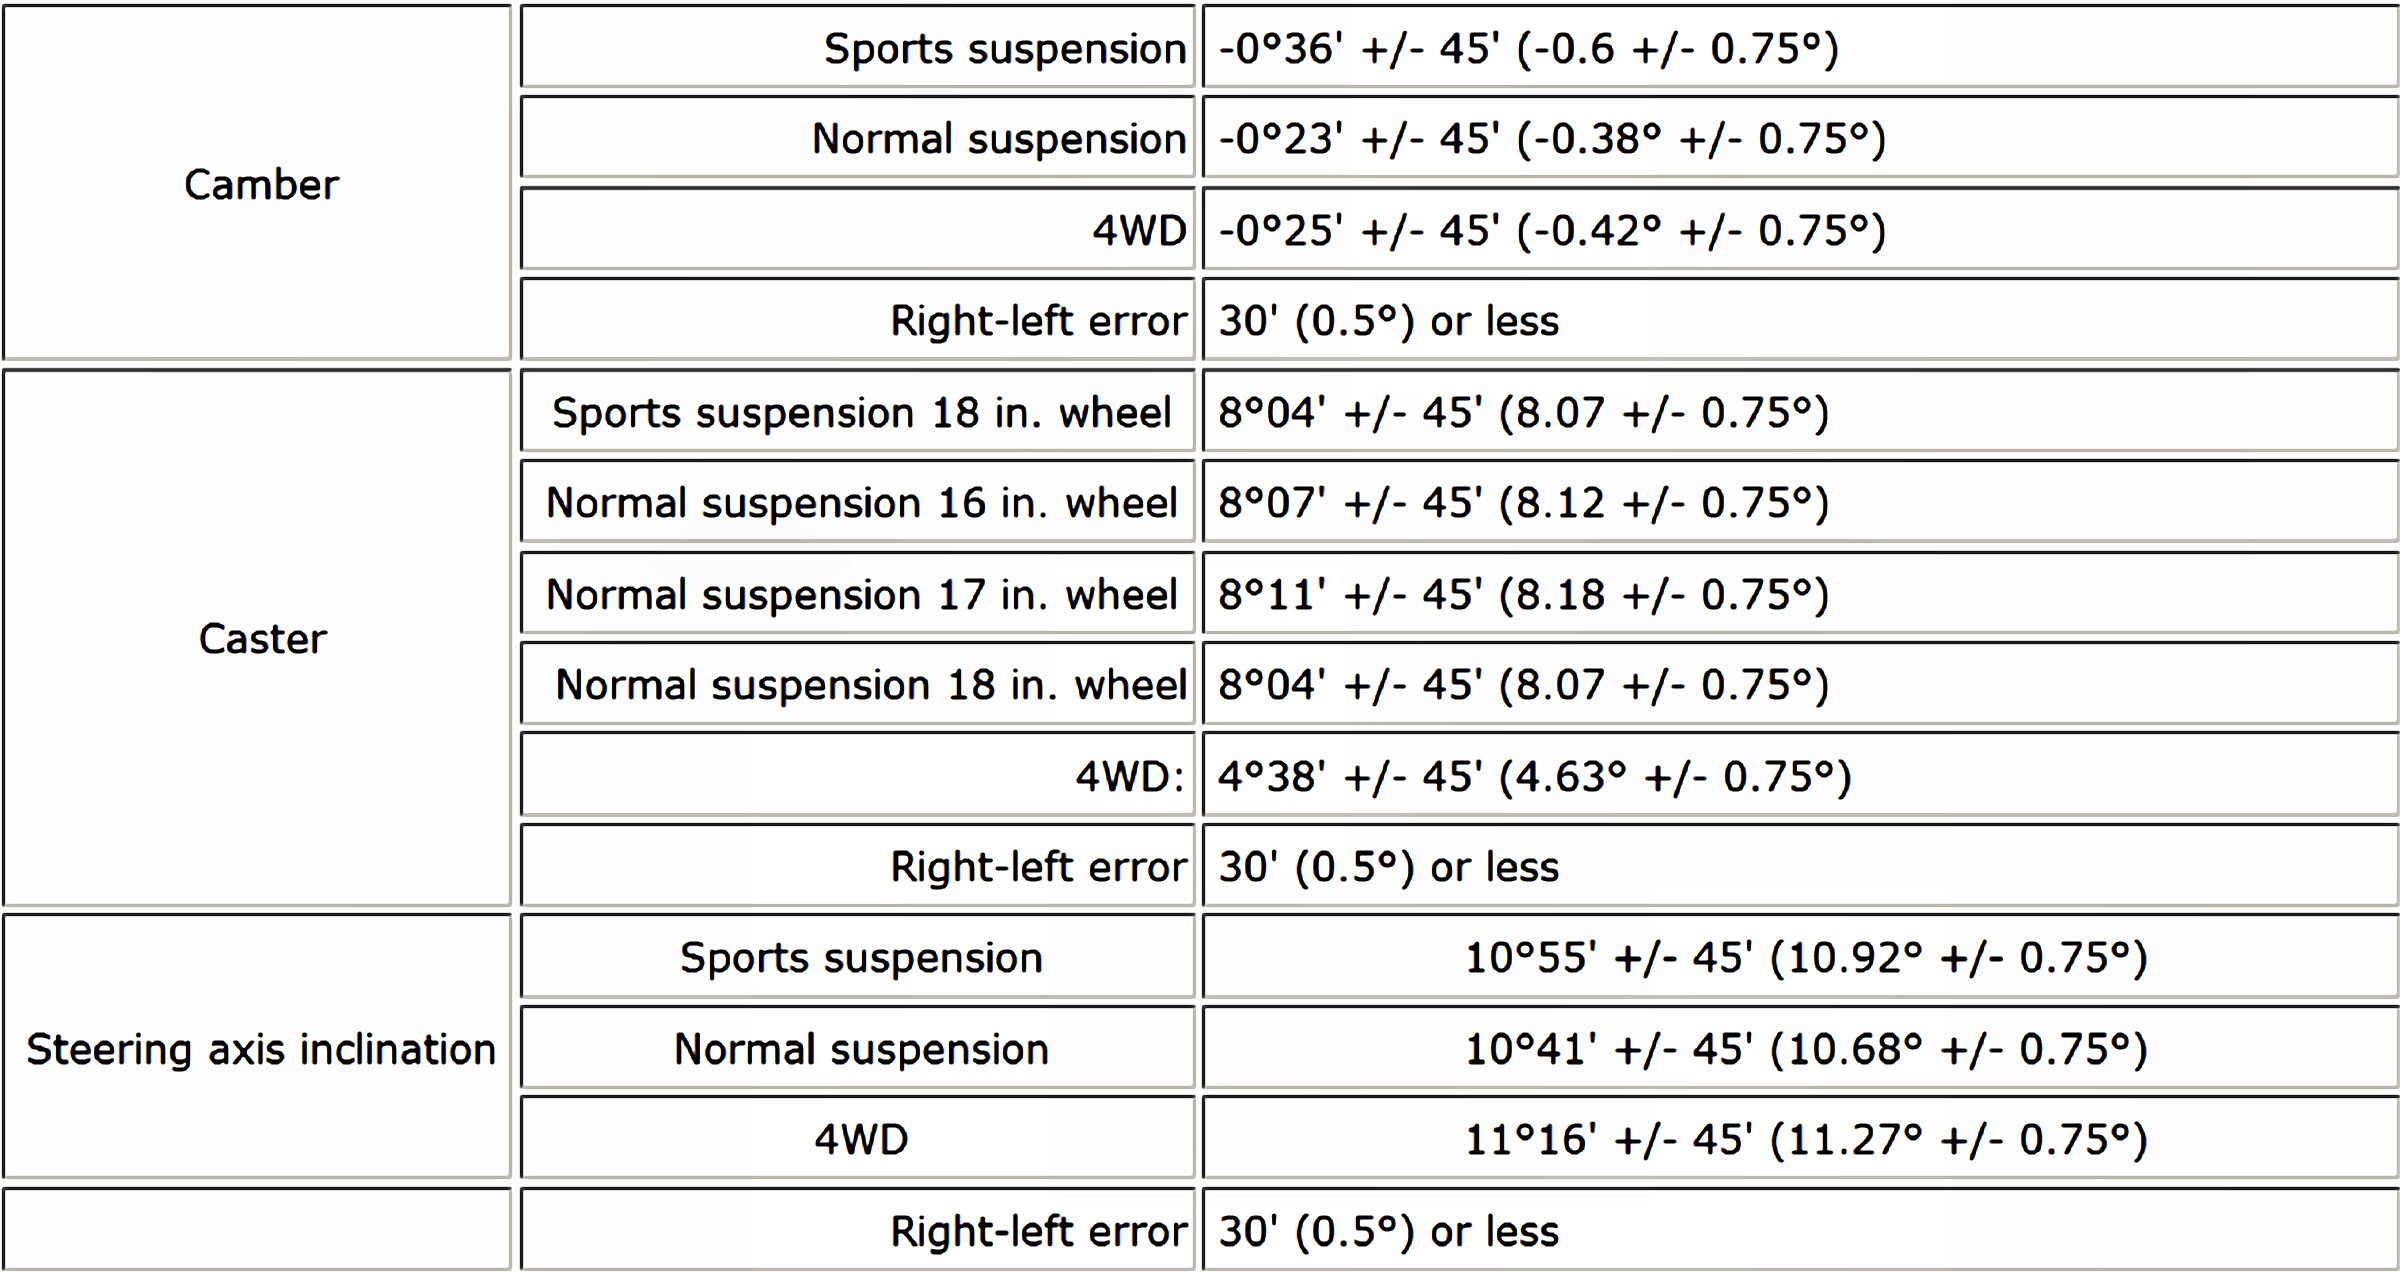Select the Right-left error label under Caster

click(x=1038, y=867)
